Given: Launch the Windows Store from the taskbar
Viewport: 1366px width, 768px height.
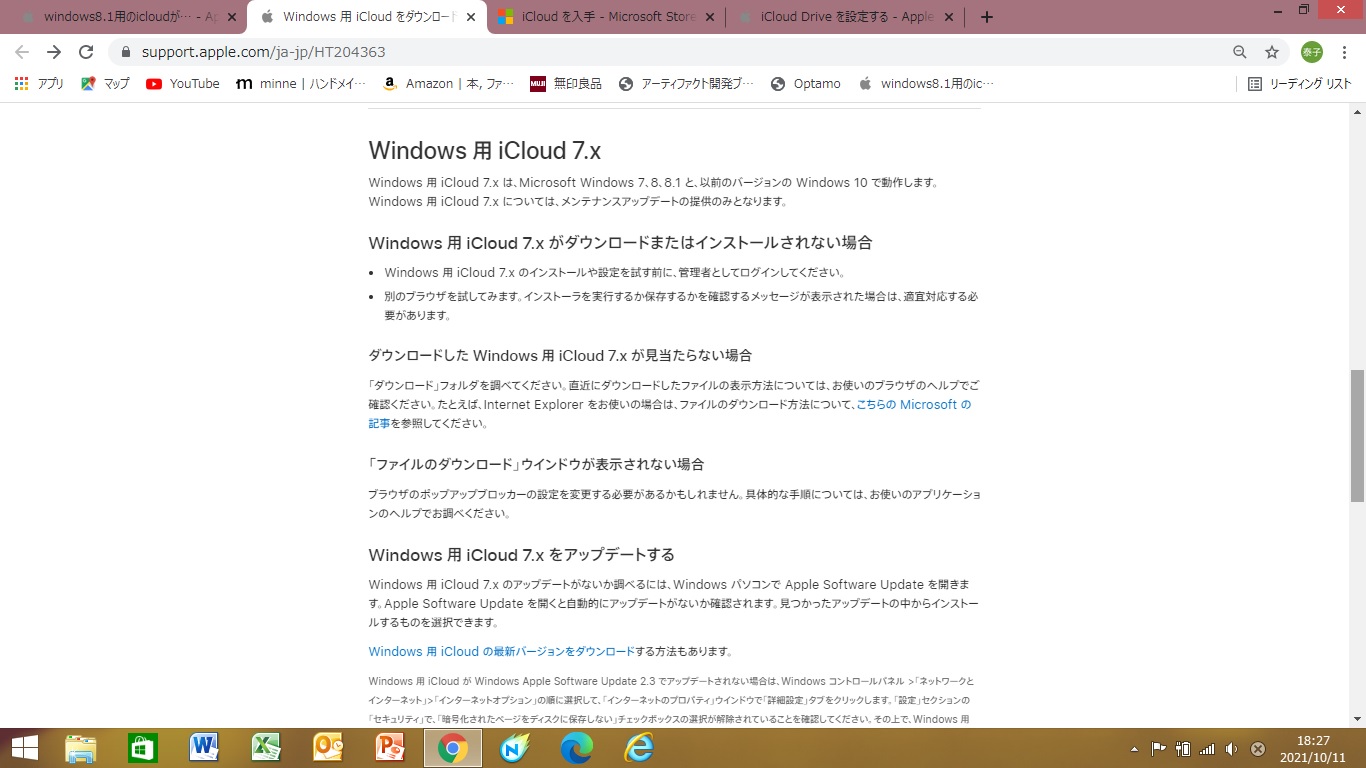Looking at the screenshot, I should tap(143, 748).
